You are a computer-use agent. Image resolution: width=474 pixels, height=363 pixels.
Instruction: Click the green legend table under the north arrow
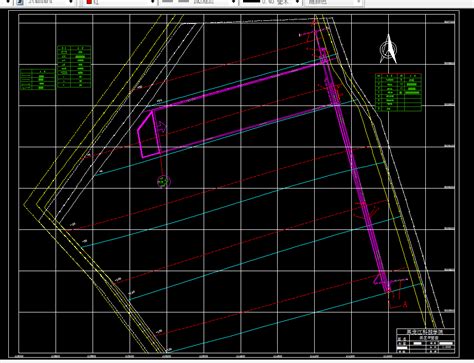pos(399,92)
